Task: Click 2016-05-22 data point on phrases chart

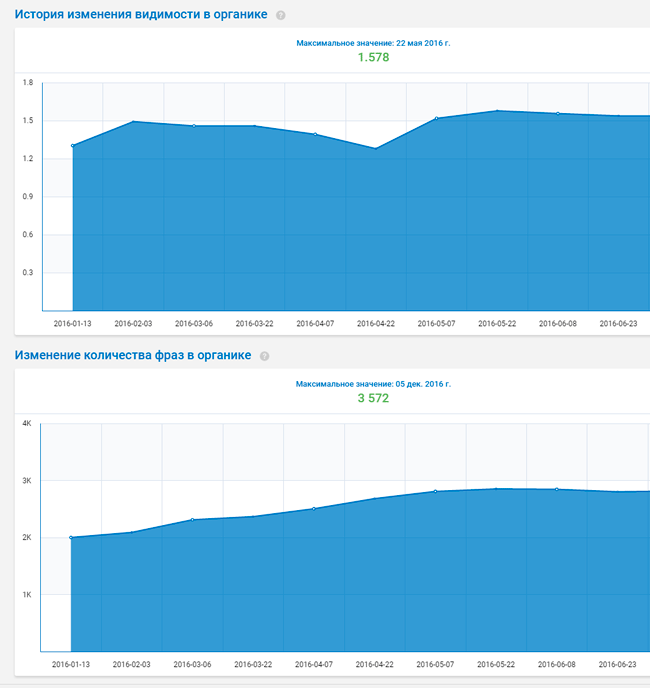Action: pos(496,489)
